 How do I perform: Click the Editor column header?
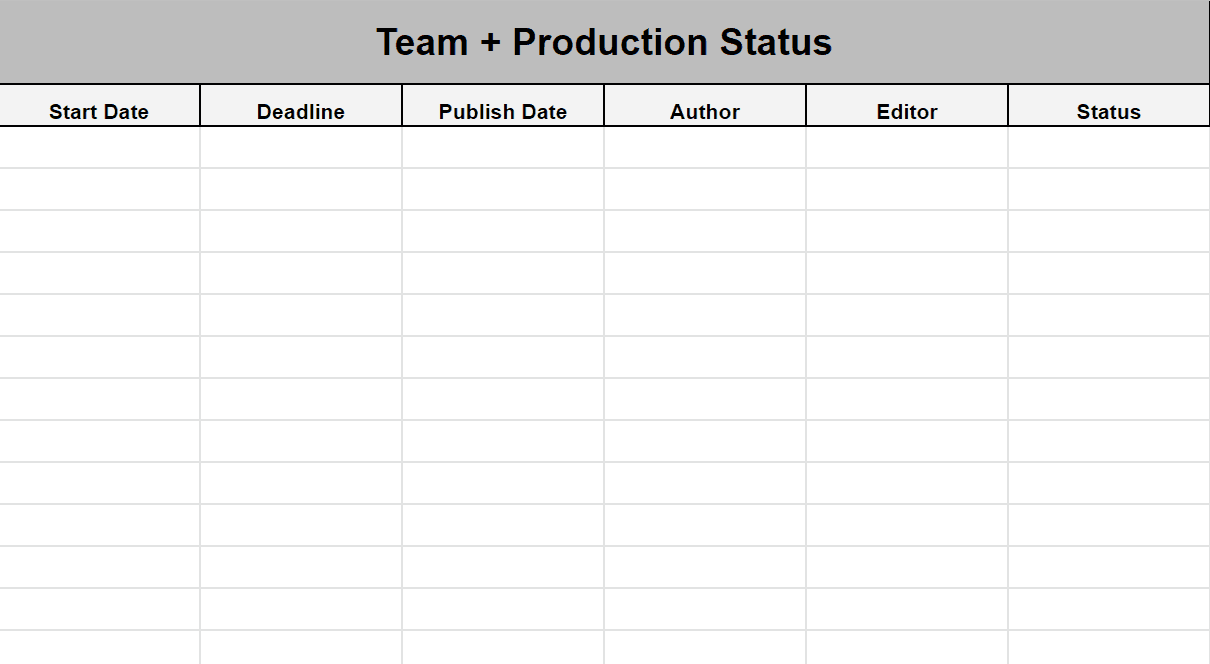point(907,111)
